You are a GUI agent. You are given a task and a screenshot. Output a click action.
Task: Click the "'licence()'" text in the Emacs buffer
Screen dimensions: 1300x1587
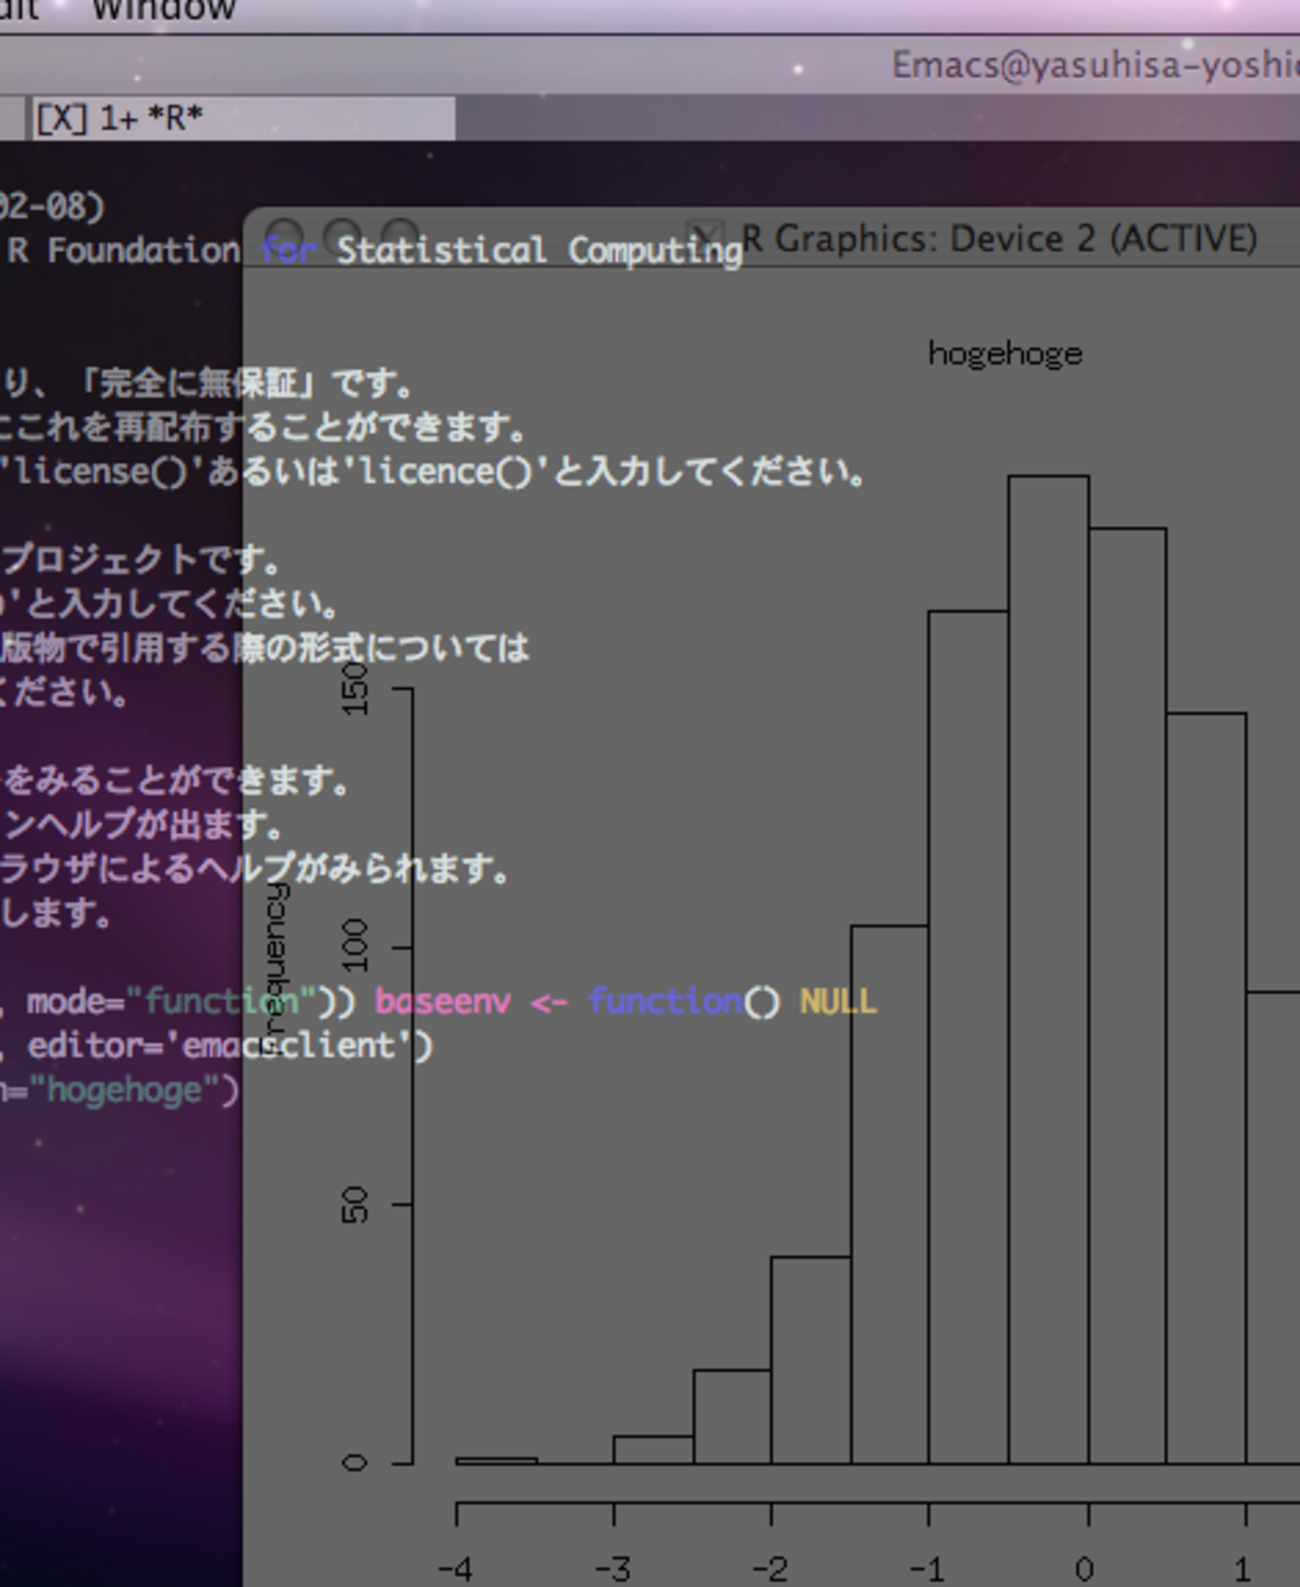(x=447, y=471)
